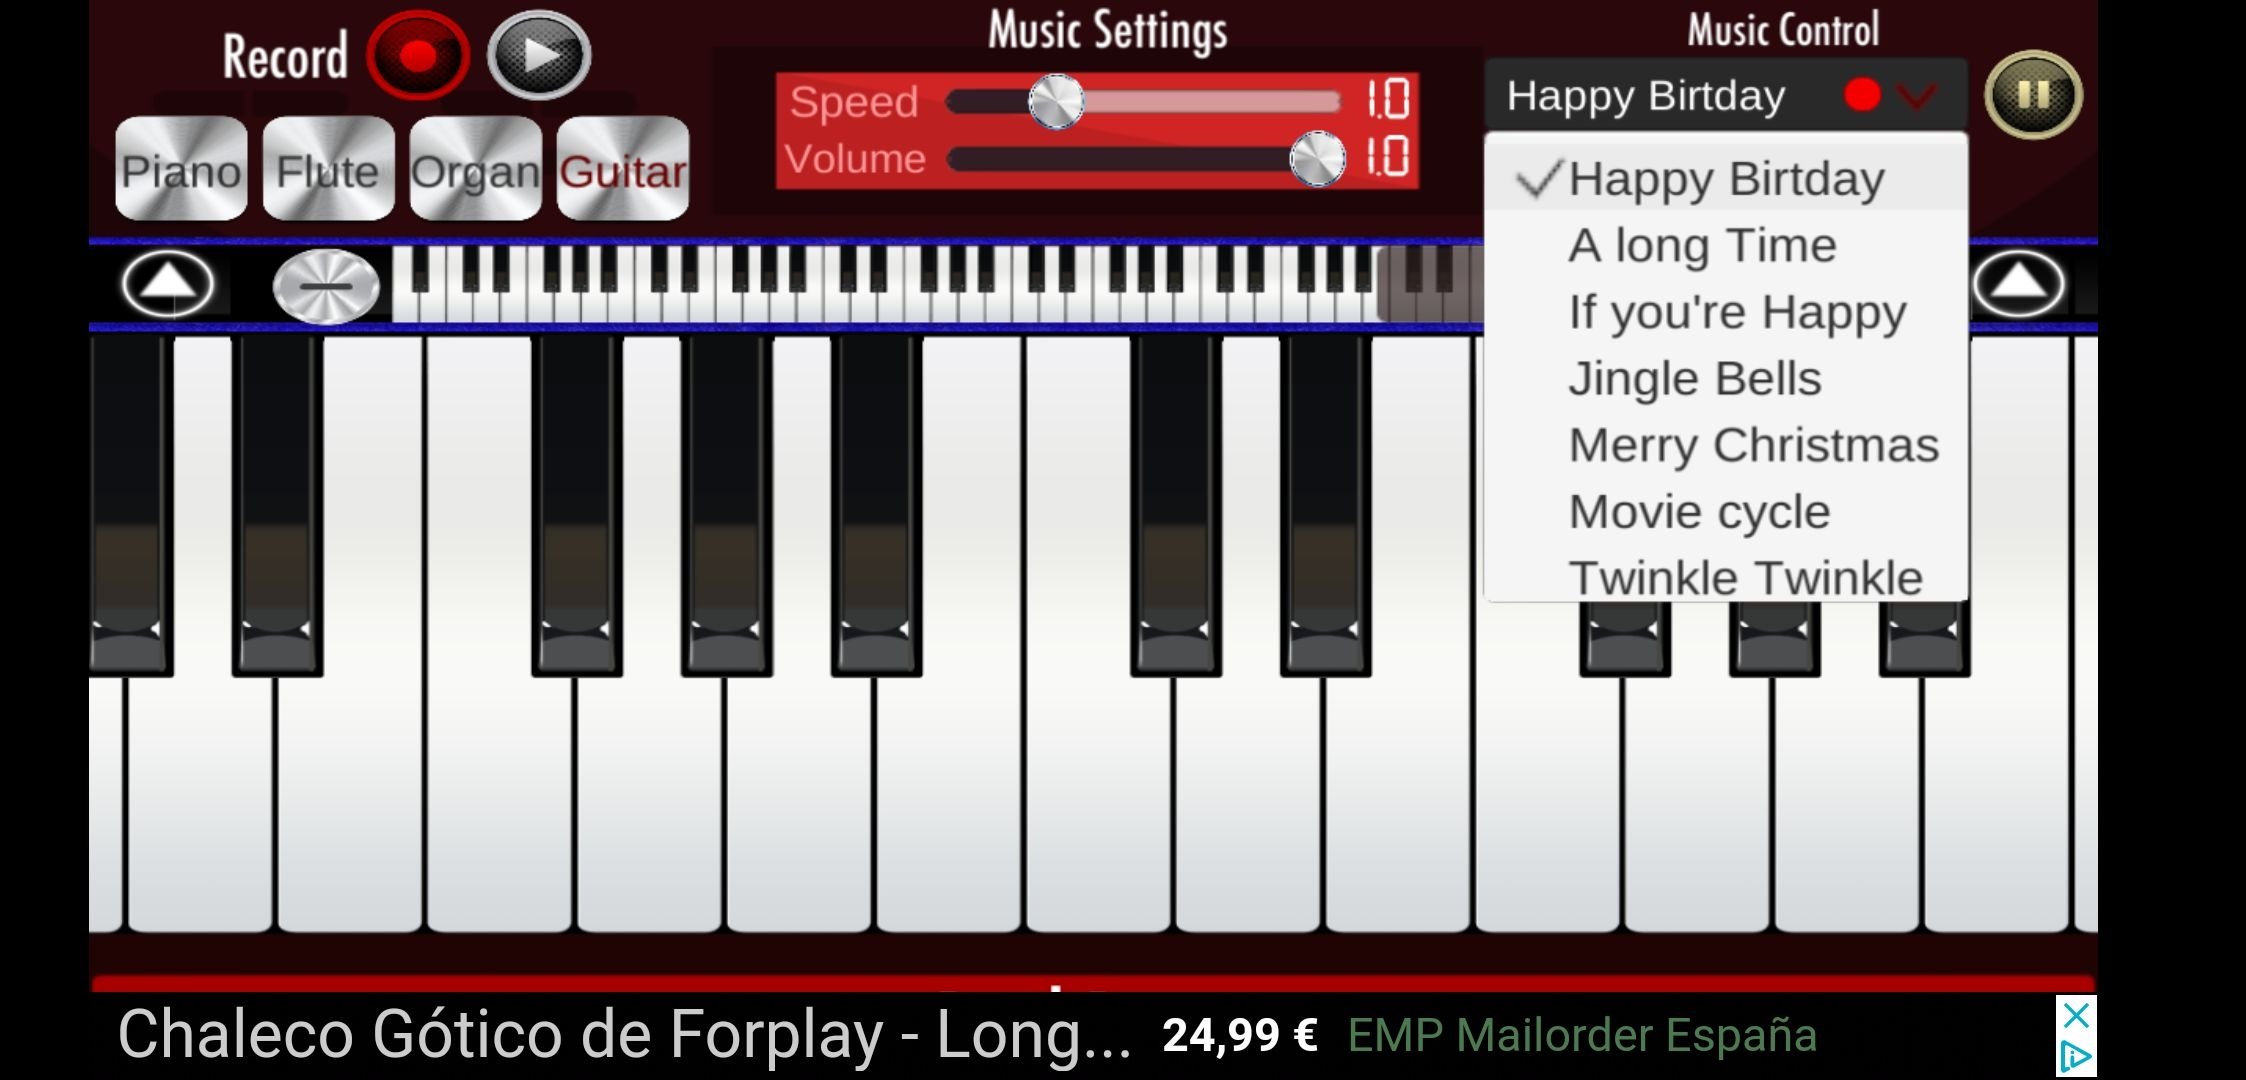Image resolution: width=2246 pixels, height=1080 pixels.
Task: Toggle Guitar active instrument highlight
Action: pos(623,170)
